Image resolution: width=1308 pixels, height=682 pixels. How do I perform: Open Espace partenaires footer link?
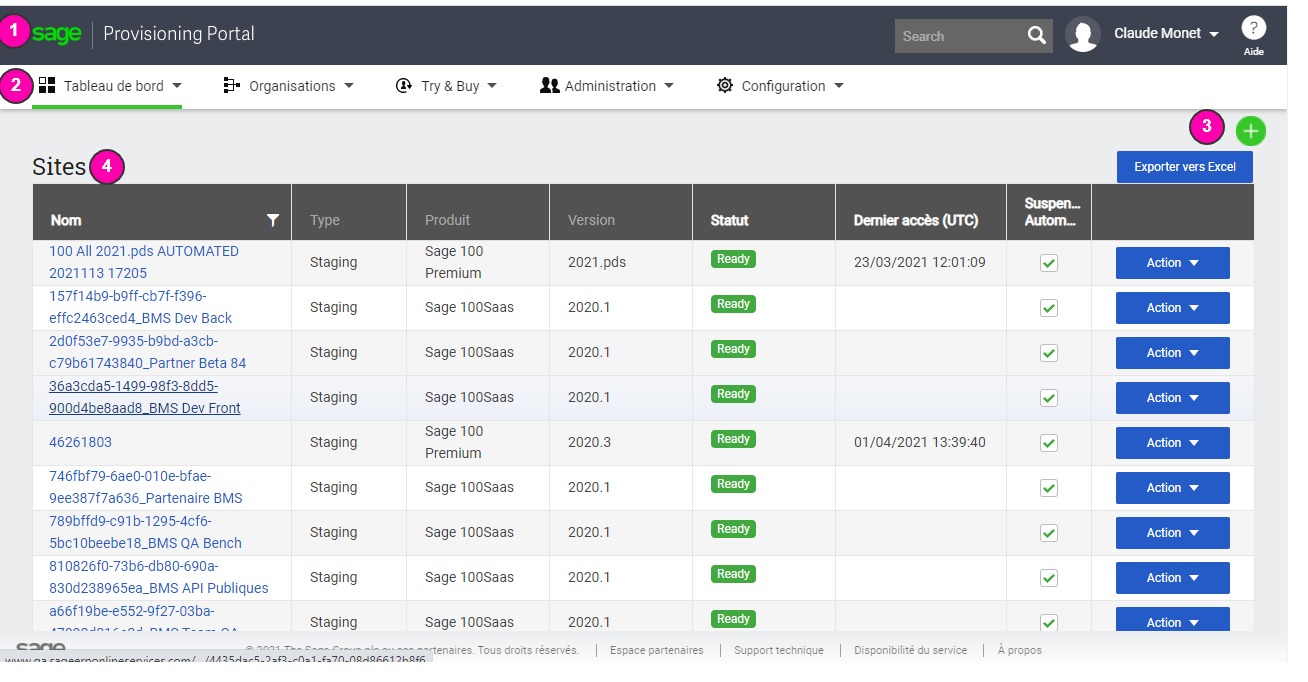[657, 650]
